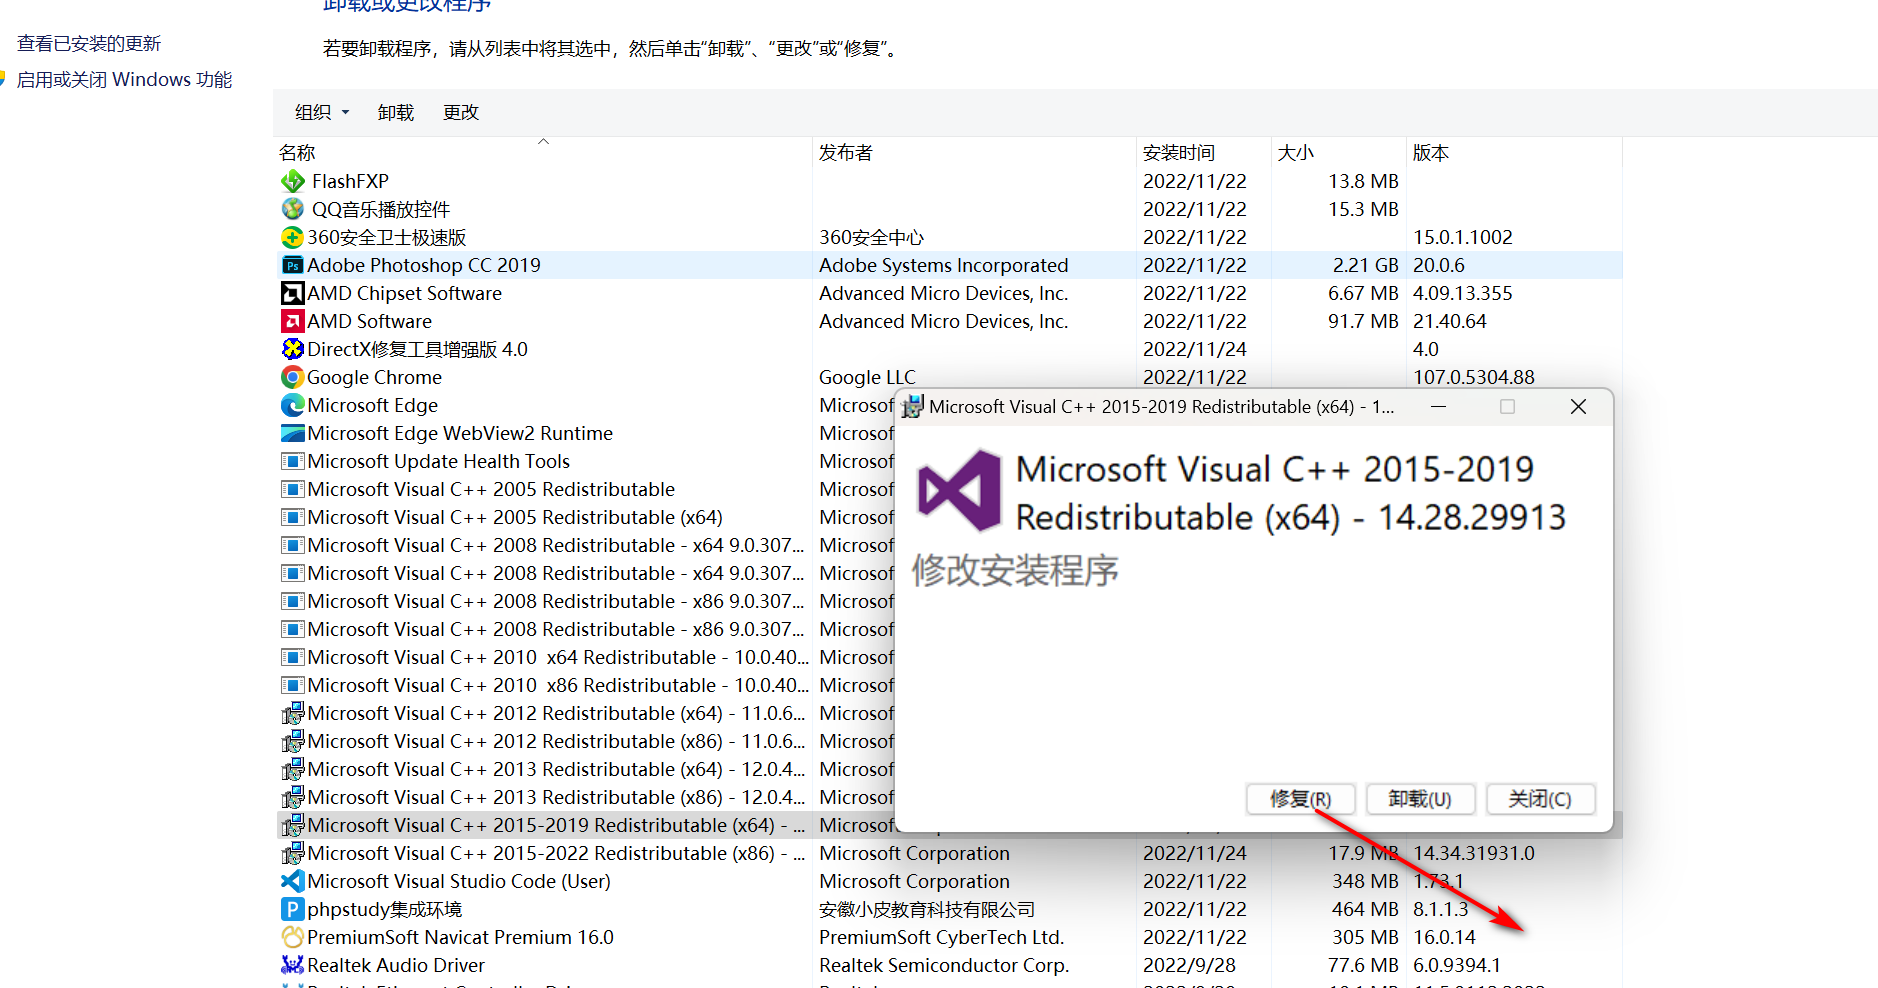Click the 360安全中心 publisher cell
The width and height of the screenshot is (1878, 988).
point(871,237)
